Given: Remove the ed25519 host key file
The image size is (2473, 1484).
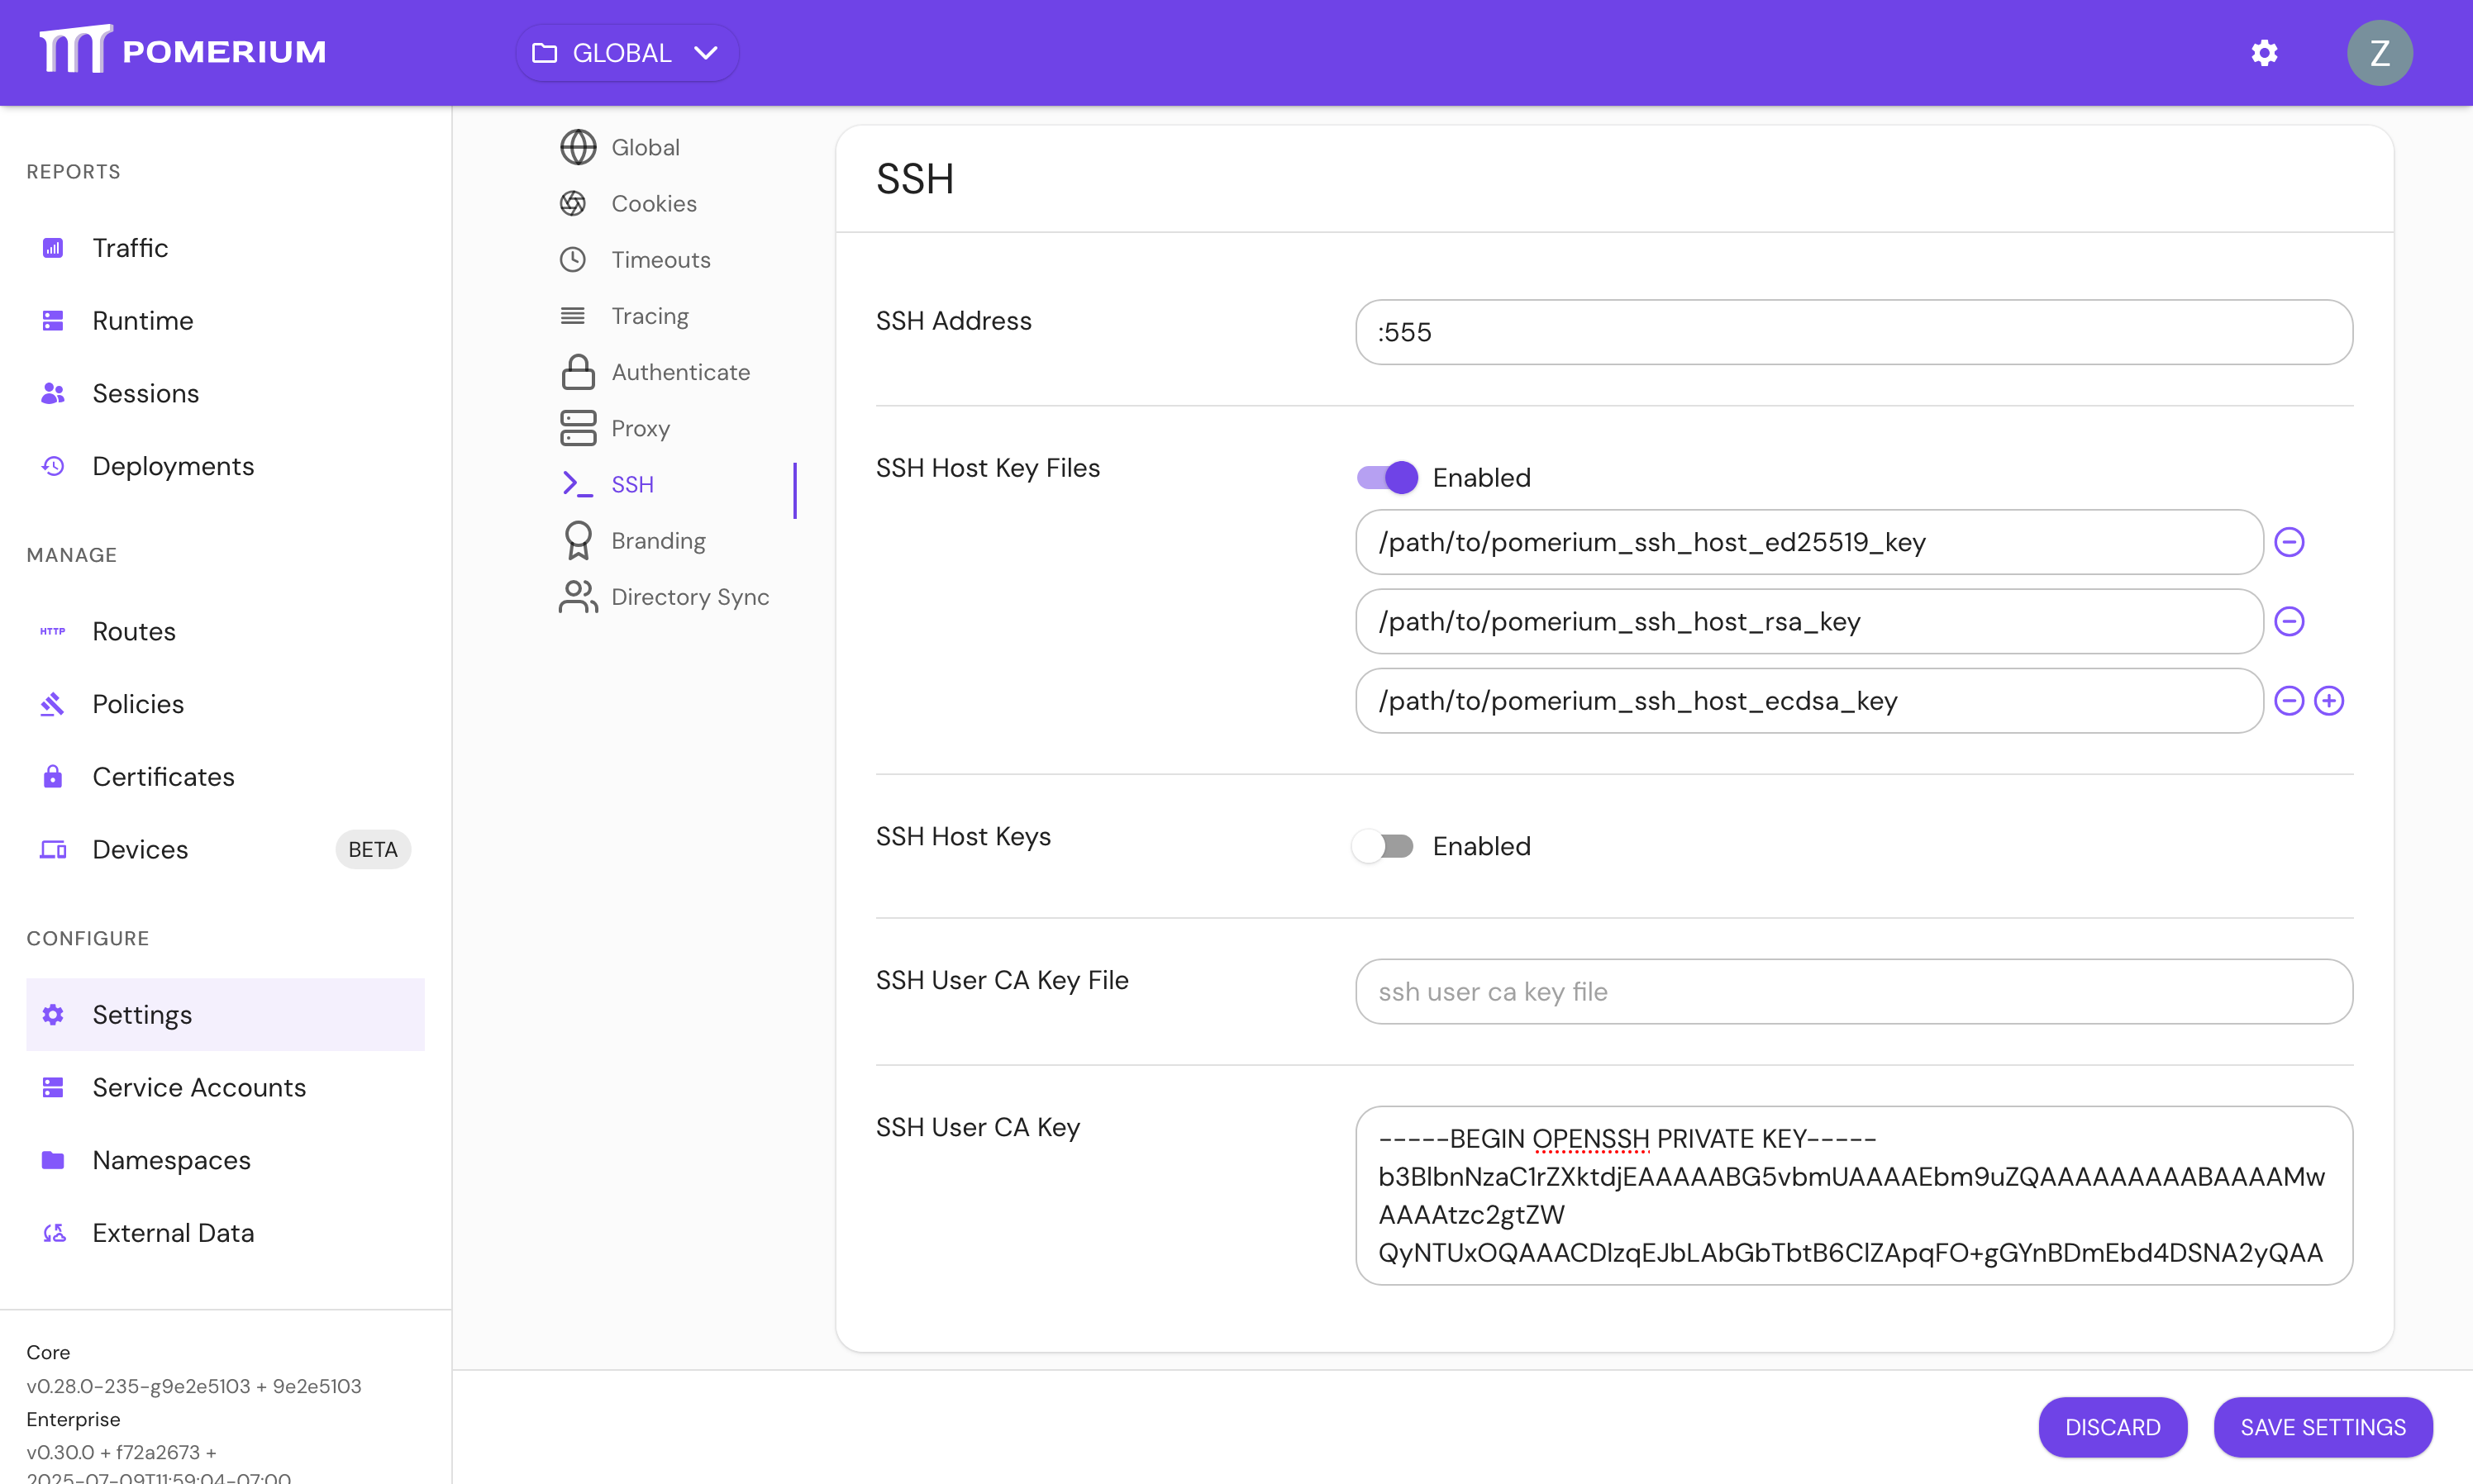Looking at the screenshot, I should click(x=2290, y=542).
